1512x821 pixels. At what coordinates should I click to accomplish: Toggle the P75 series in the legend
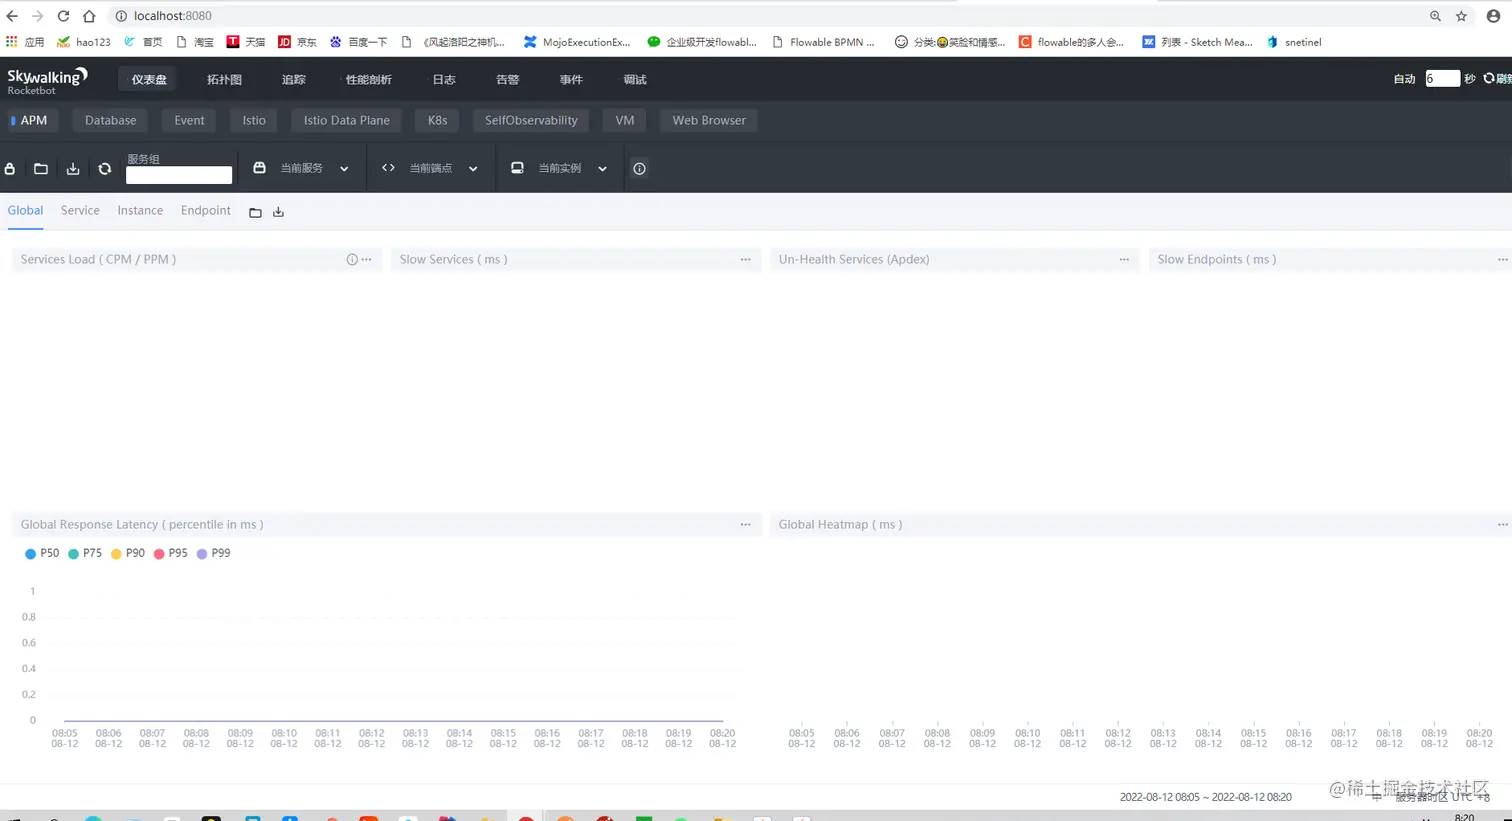pos(85,553)
